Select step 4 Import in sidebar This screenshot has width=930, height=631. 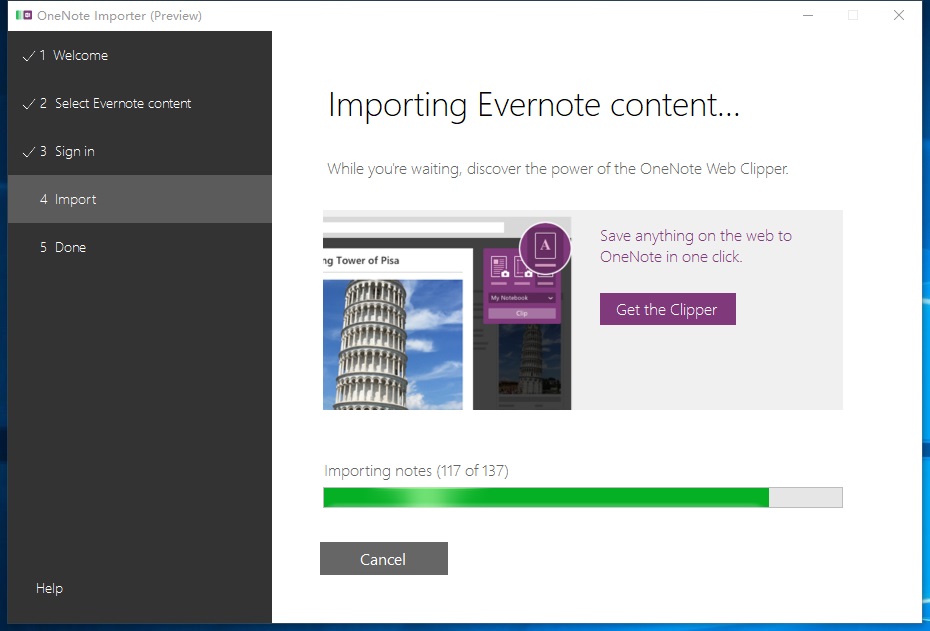pyautogui.click(x=140, y=199)
